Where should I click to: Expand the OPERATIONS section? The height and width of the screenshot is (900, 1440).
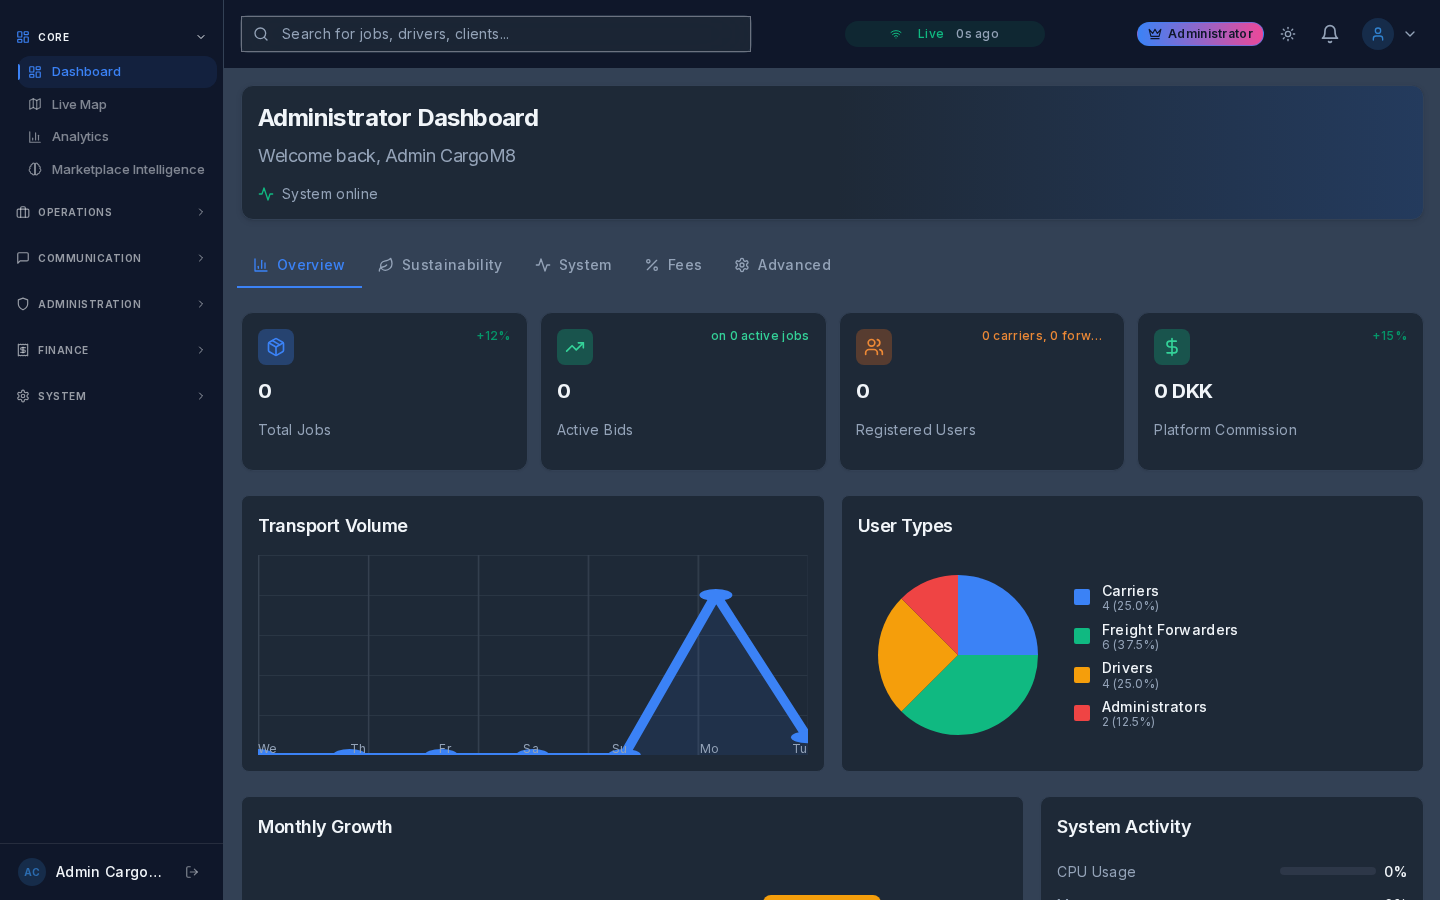point(110,212)
